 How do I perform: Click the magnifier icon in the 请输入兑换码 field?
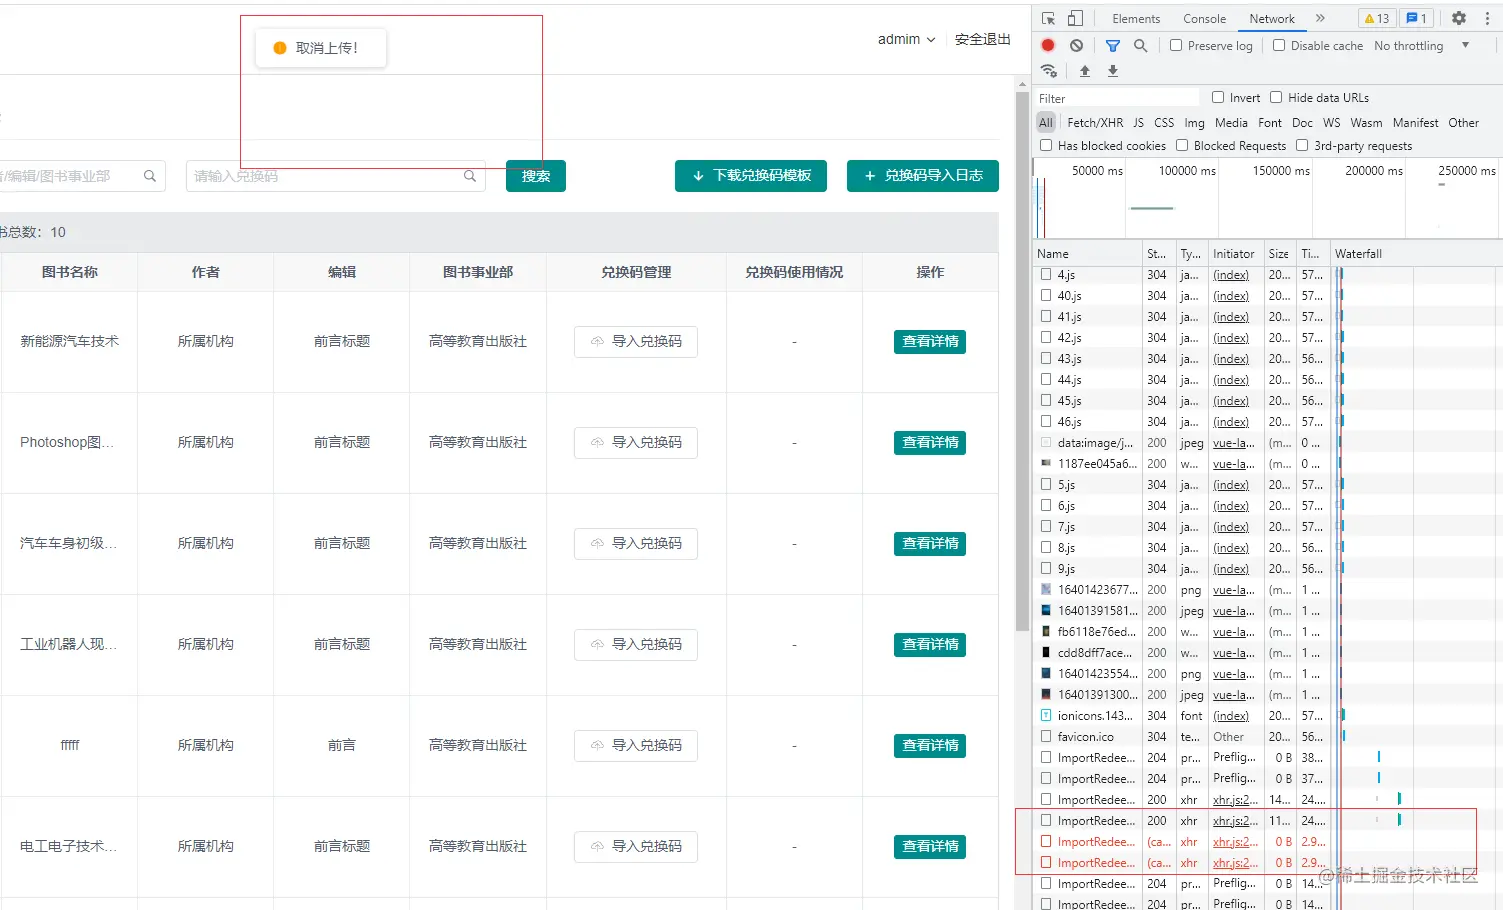click(470, 176)
